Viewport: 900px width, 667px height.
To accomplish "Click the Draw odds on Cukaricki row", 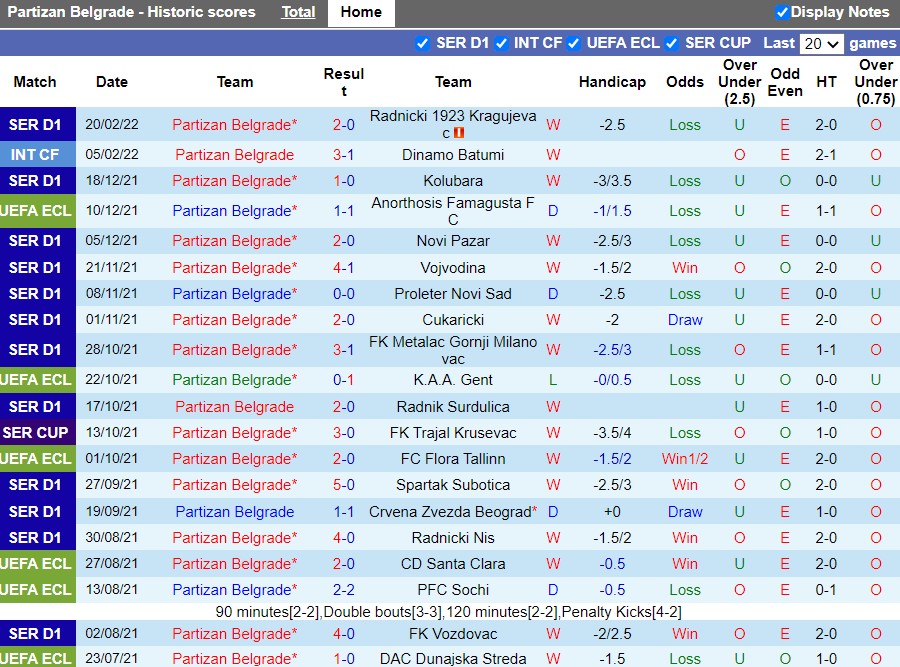I will [685, 320].
